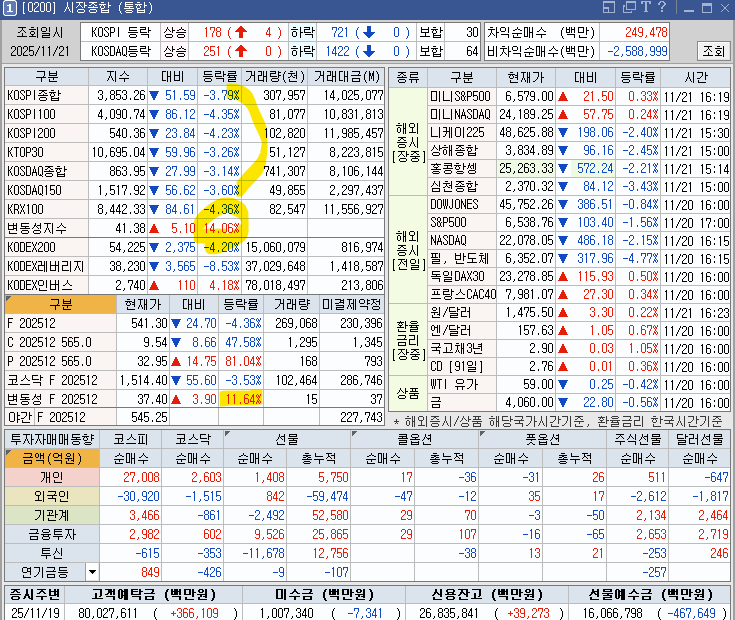Click the highlighted 11.64% cell
This screenshot has height=620, width=735.
tap(240, 399)
